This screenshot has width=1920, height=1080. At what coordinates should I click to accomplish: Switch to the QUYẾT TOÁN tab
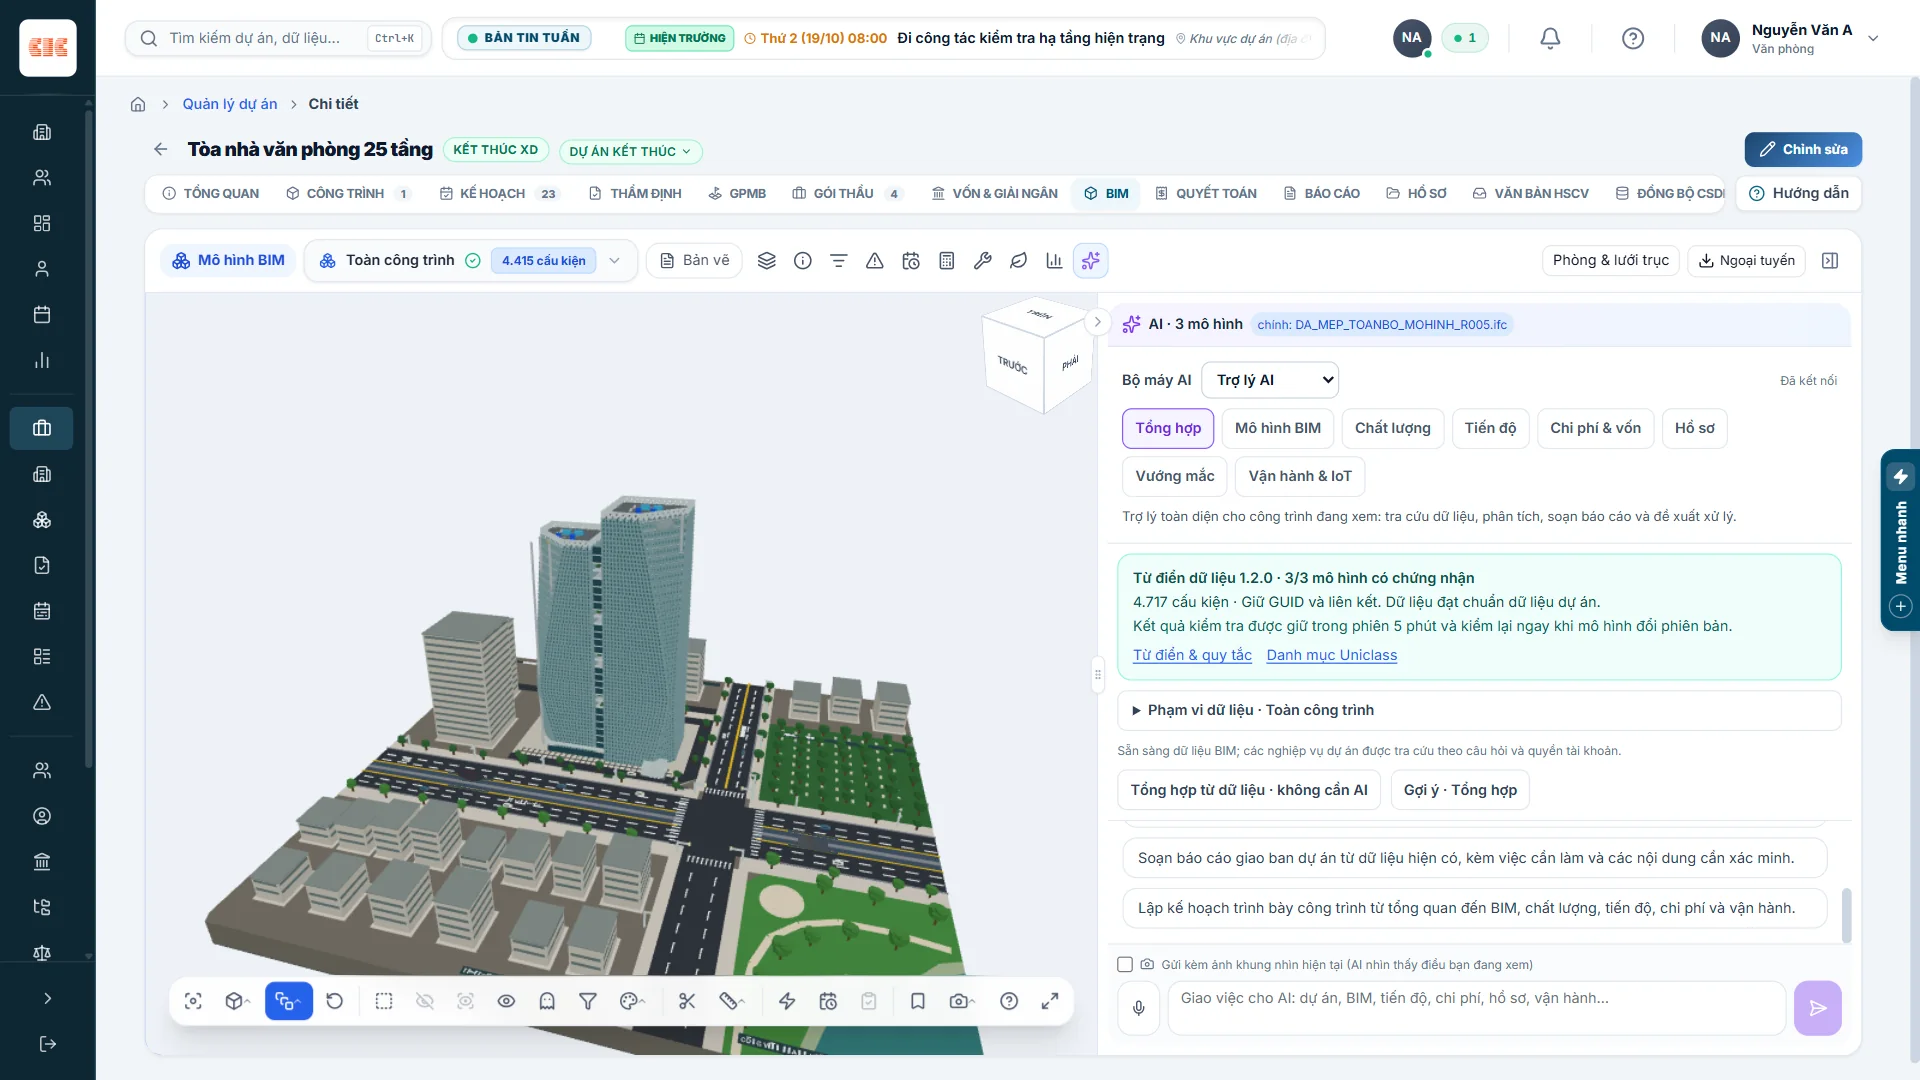pos(1206,193)
